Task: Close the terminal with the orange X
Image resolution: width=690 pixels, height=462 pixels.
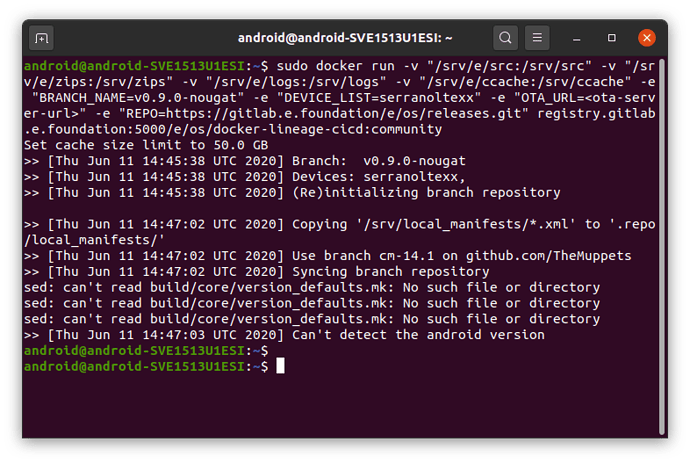Action: (647, 38)
